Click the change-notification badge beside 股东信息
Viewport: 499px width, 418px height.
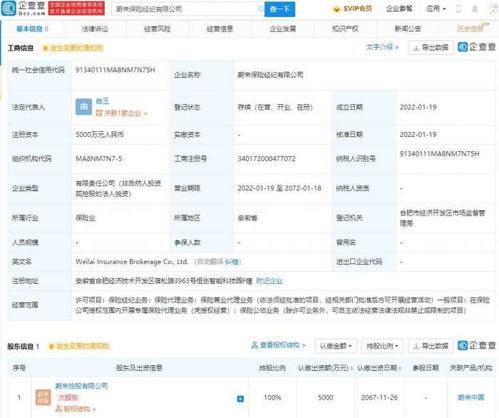[79, 346]
